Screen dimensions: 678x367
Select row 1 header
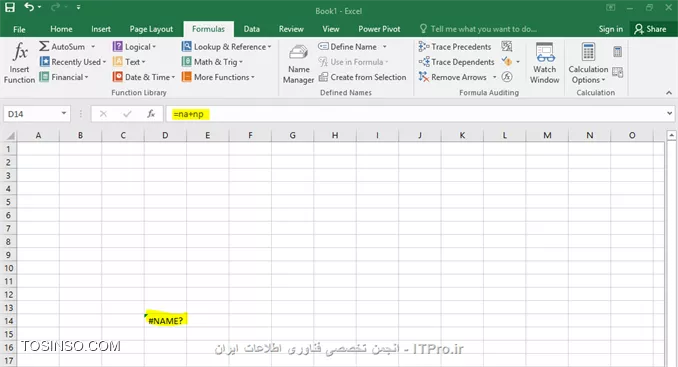point(9,149)
